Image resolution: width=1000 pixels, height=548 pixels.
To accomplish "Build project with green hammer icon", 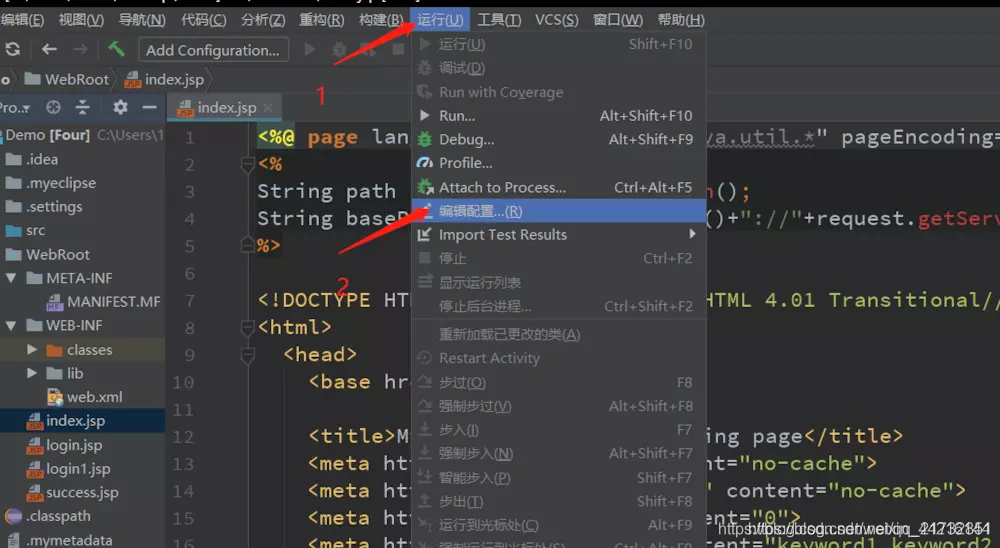I will coord(116,49).
